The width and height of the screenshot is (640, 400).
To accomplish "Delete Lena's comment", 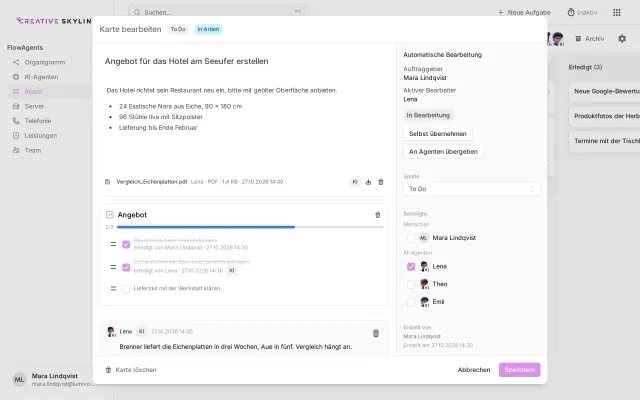I will pos(376,333).
